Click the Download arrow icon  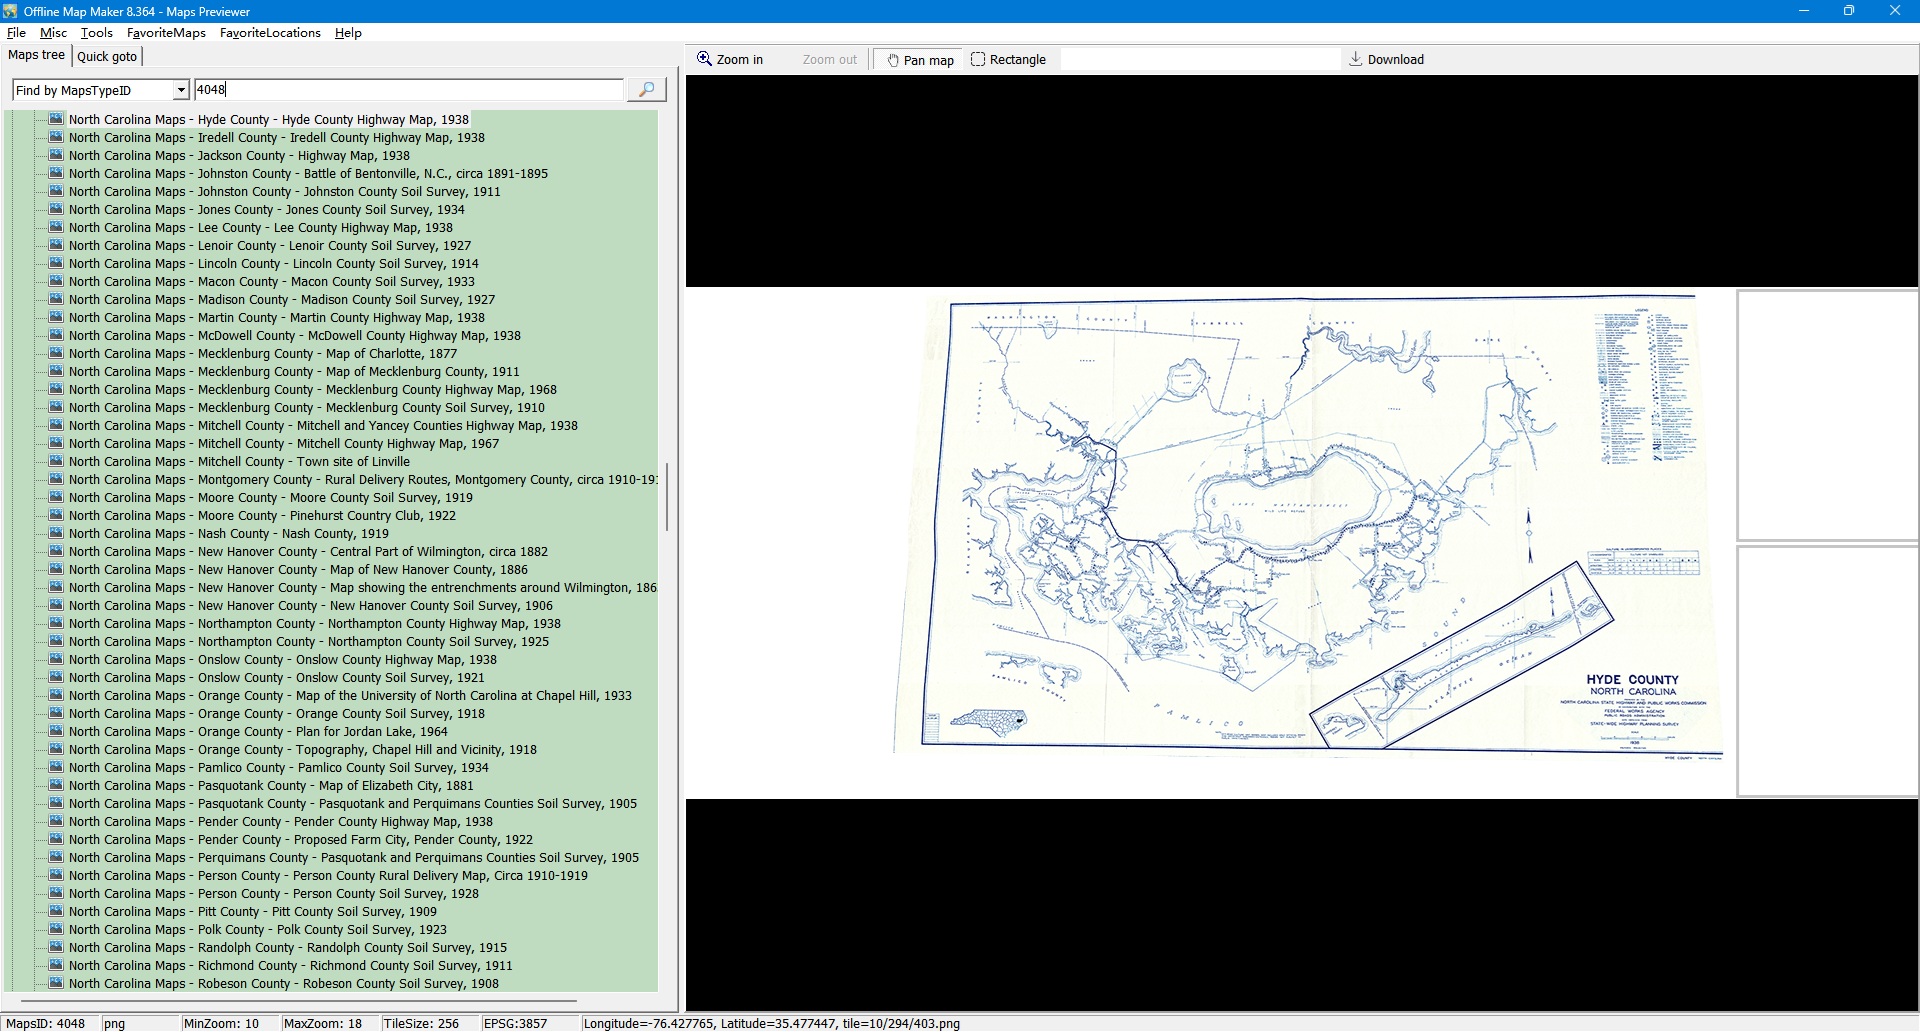1355,59
